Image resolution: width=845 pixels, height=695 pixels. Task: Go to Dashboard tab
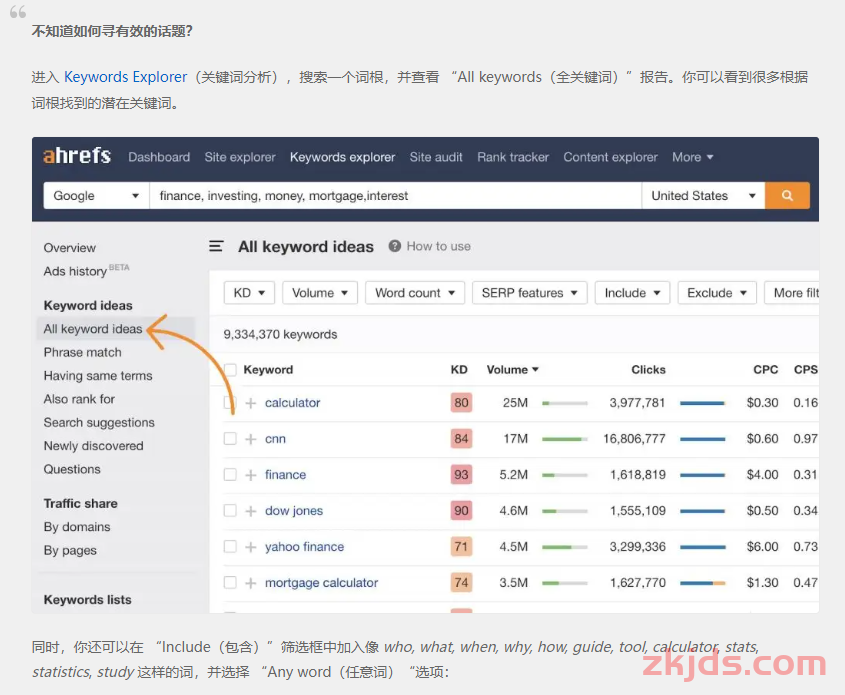[159, 157]
